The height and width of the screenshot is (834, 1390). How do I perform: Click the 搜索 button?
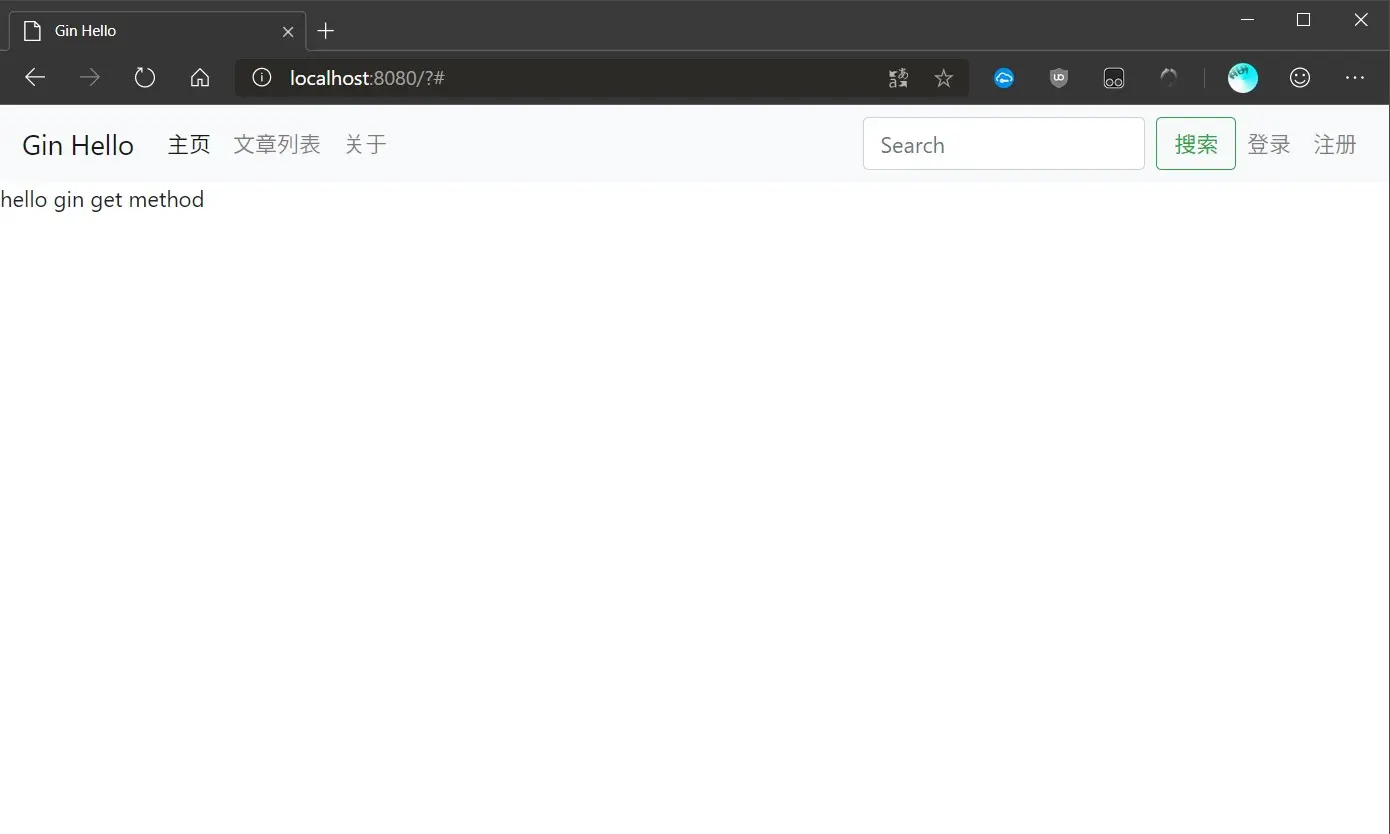(x=1196, y=144)
